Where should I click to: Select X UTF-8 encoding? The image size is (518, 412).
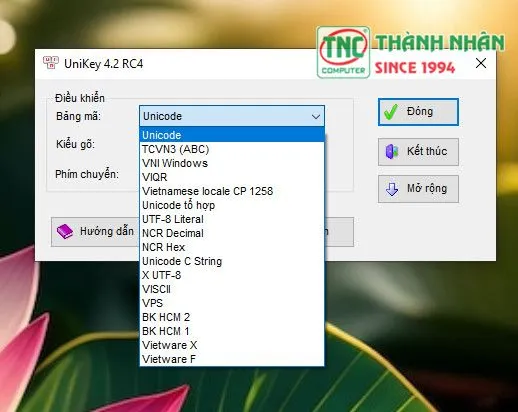232,275
